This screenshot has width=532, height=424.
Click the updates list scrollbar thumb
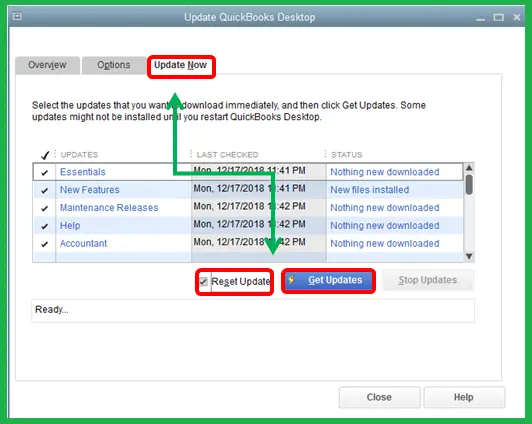tap(469, 185)
